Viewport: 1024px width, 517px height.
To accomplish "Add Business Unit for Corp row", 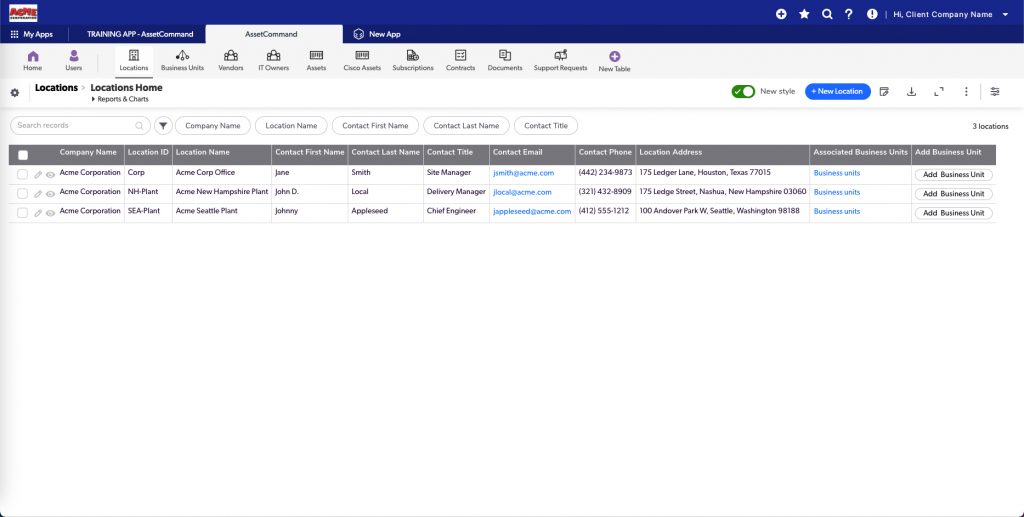I will coord(953,175).
